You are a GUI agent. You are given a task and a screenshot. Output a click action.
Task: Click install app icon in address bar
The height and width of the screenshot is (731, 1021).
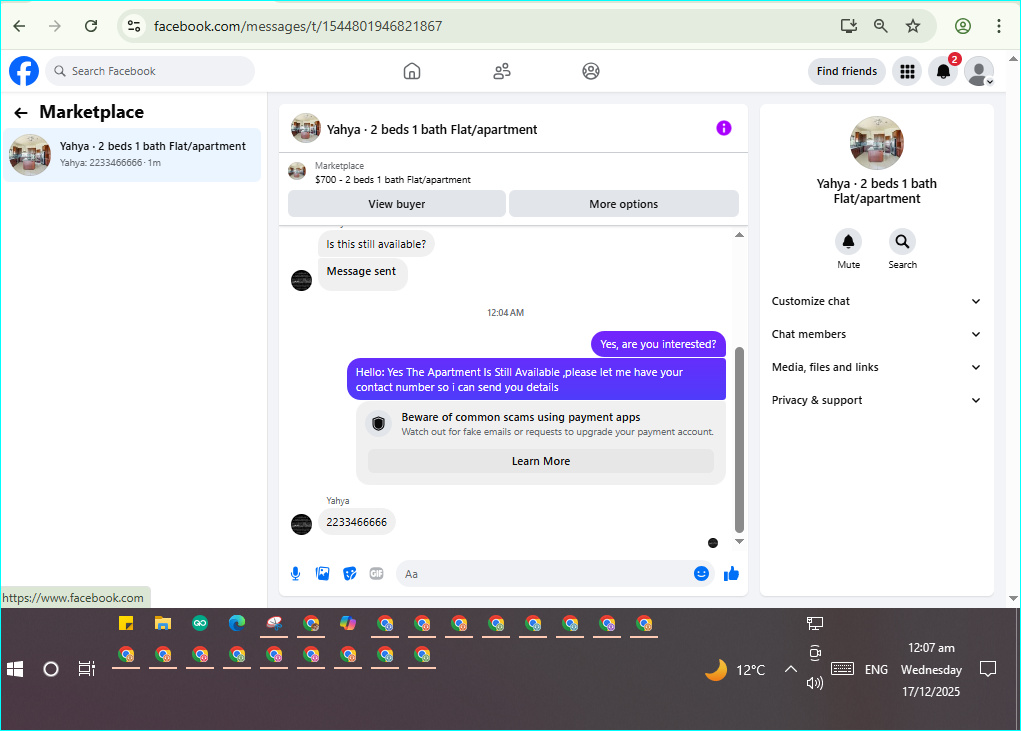click(848, 26)
